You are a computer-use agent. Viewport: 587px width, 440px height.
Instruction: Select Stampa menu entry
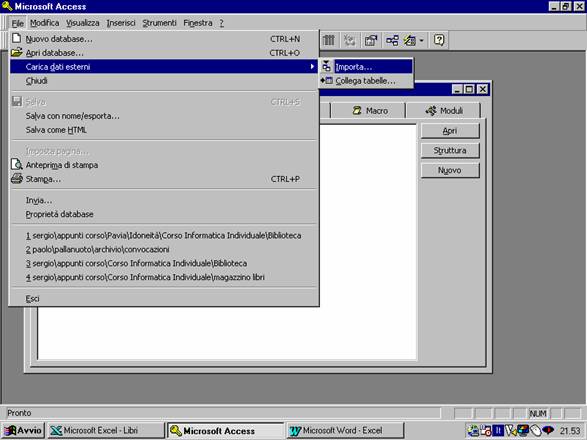point(164,179)
